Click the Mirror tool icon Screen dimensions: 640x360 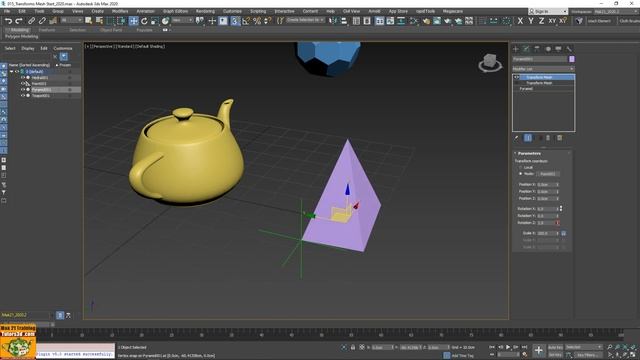point(333,21)
